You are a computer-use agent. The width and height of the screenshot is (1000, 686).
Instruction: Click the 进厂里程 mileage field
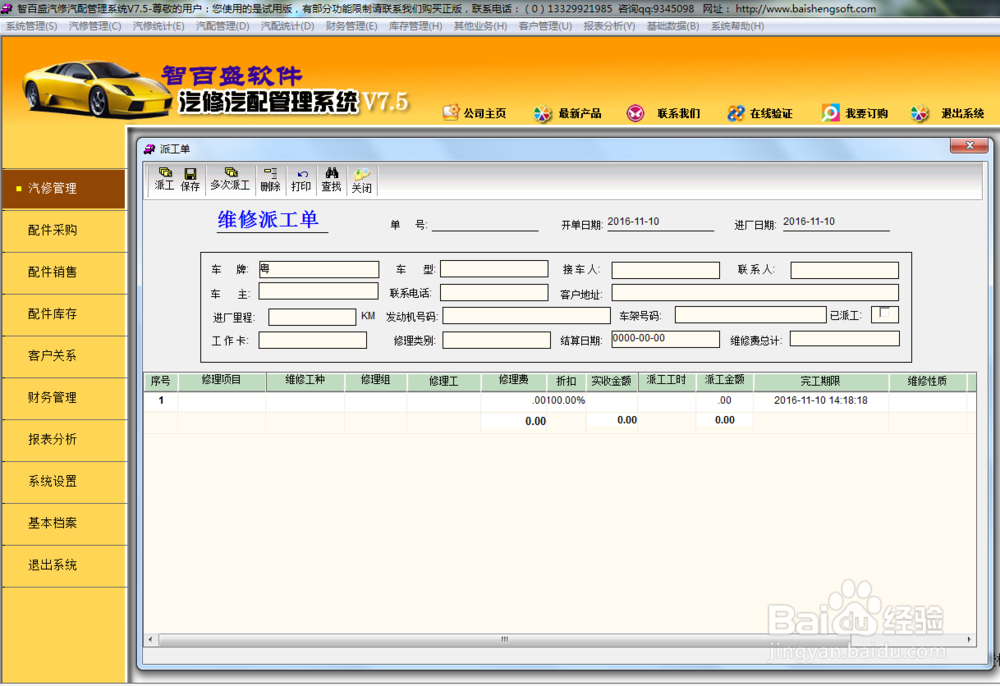(312, 317)
